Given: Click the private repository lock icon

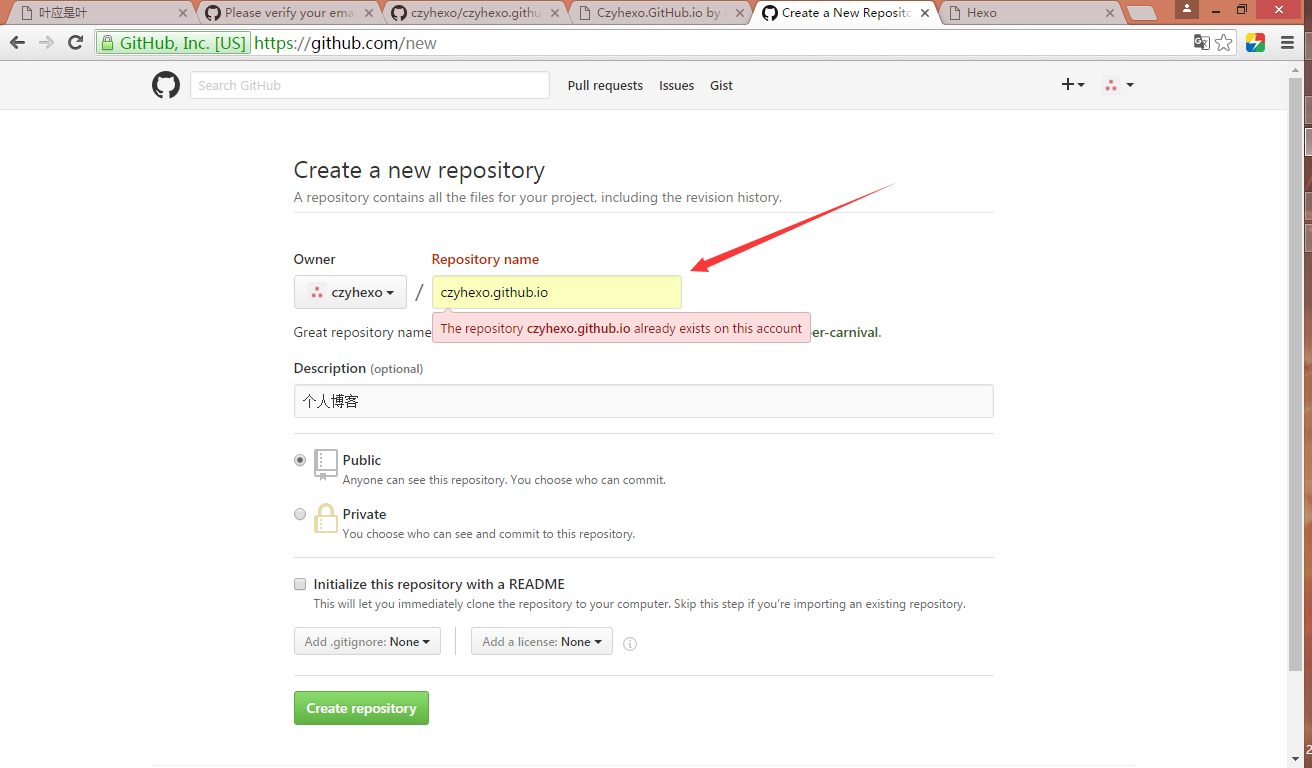Looking at the screenshot, I should coord(326,518).
